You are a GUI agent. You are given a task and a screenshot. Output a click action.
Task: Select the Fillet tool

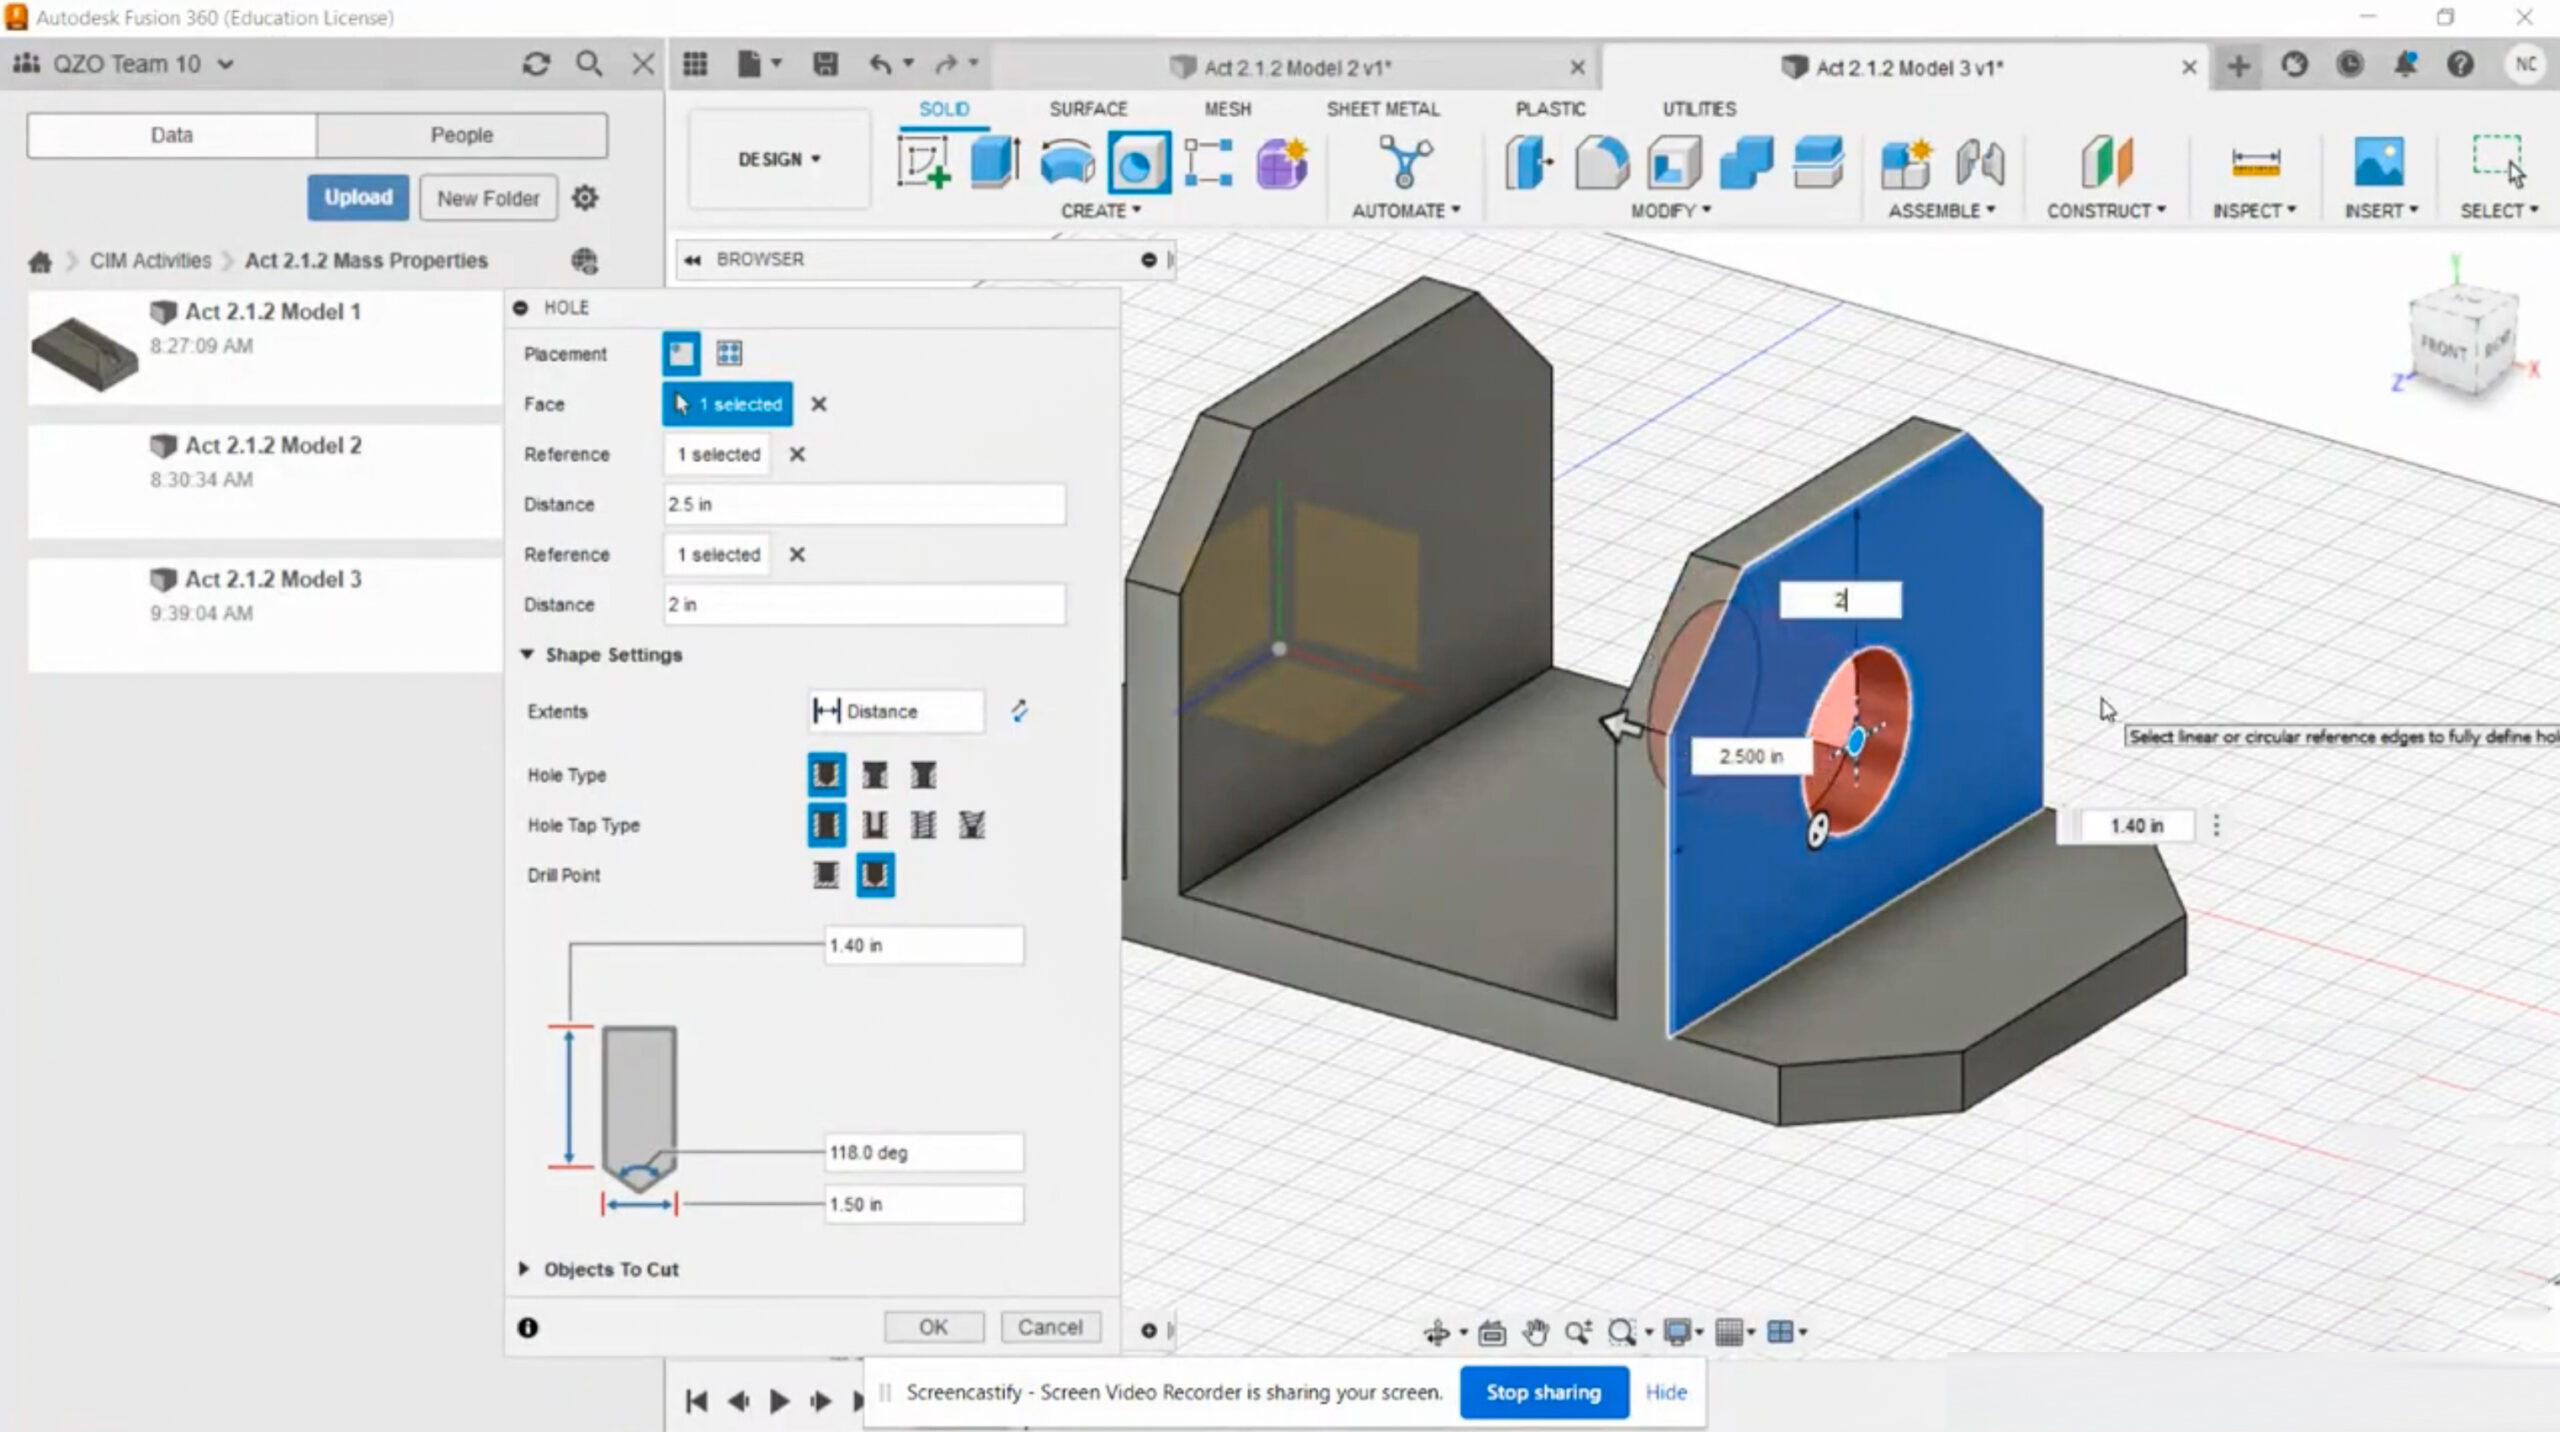click(1601, 162)
